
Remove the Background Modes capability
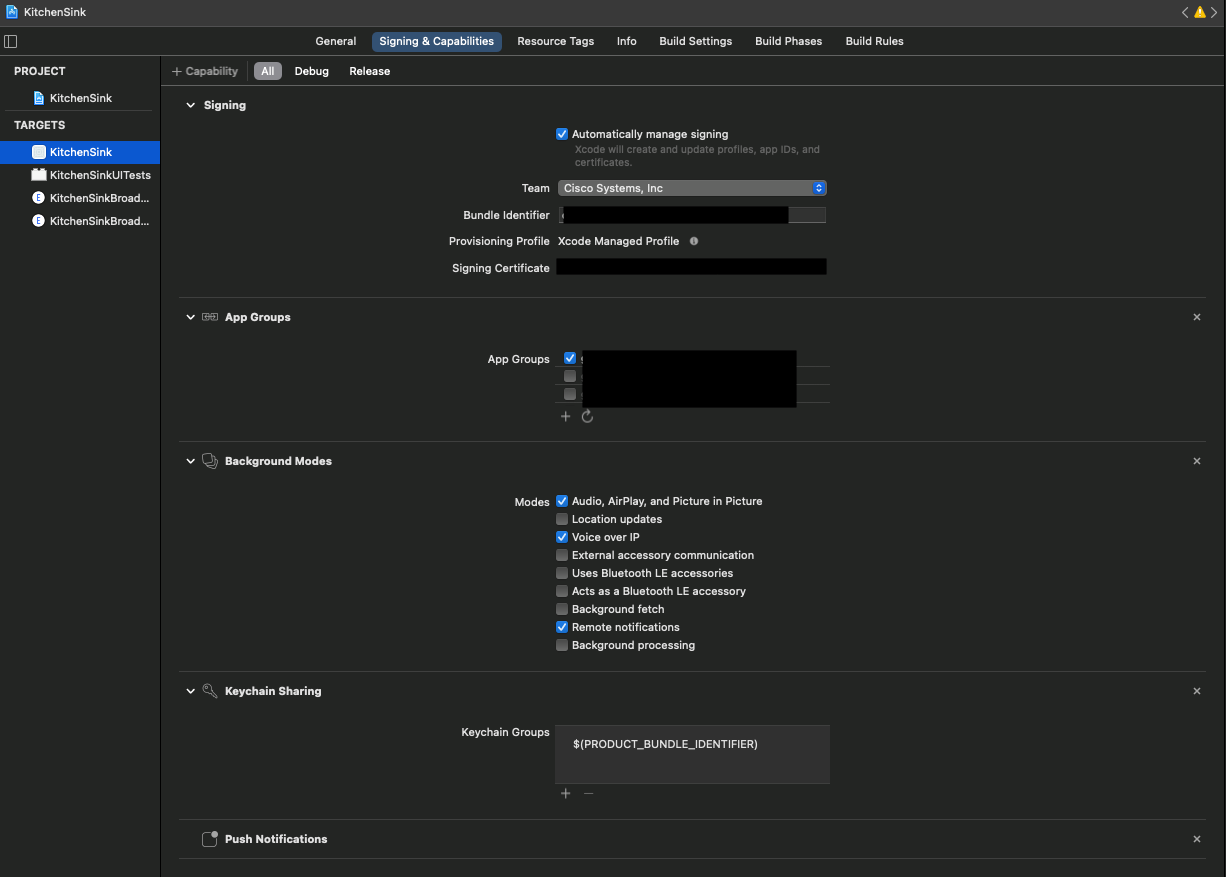[x=1197, y=461]
